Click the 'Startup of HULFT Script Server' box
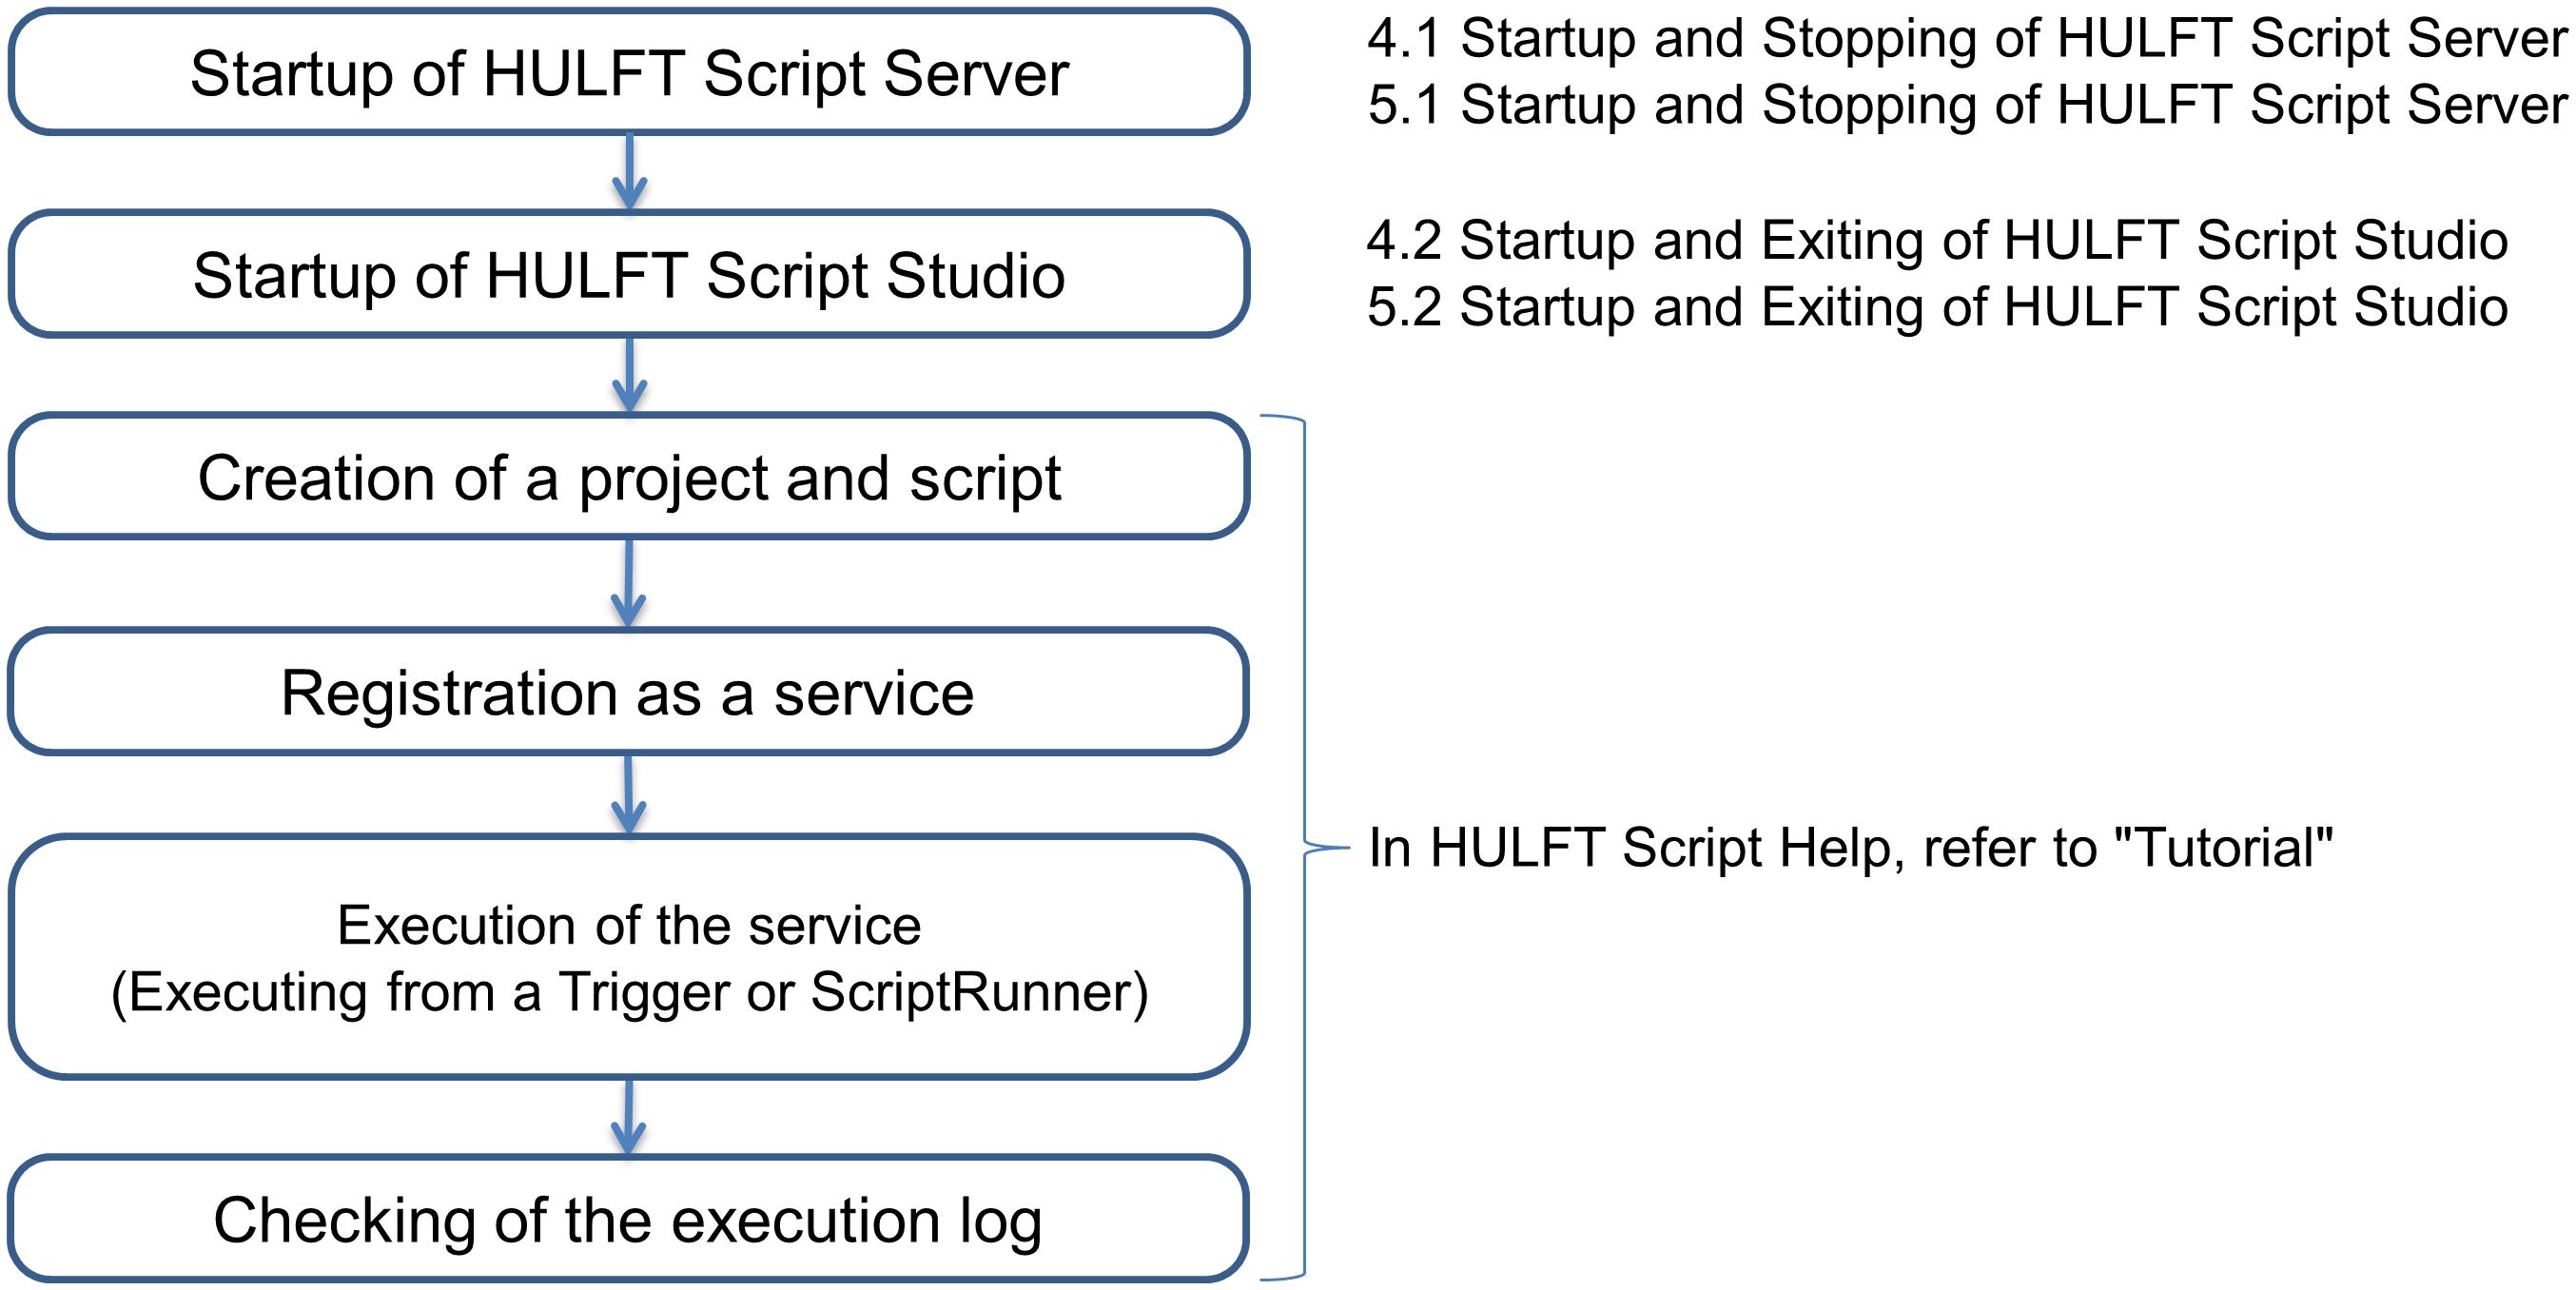The height and width of the screenshot is (1290, 2576). [x=629, y=72]
